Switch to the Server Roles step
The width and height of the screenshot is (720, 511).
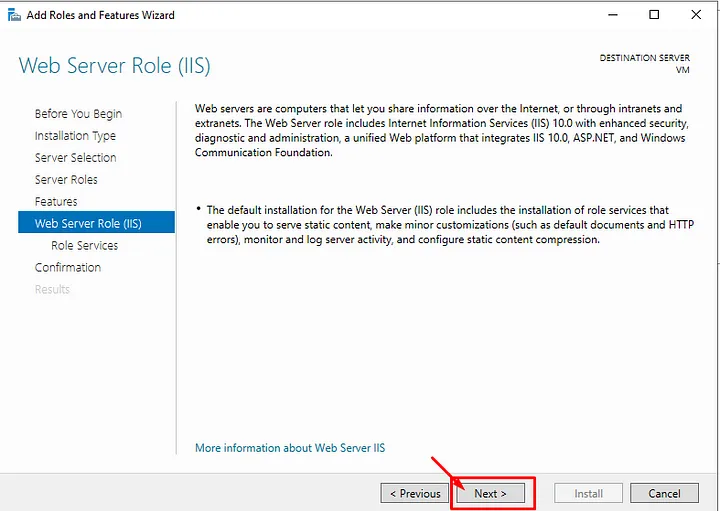click(66, 180)
